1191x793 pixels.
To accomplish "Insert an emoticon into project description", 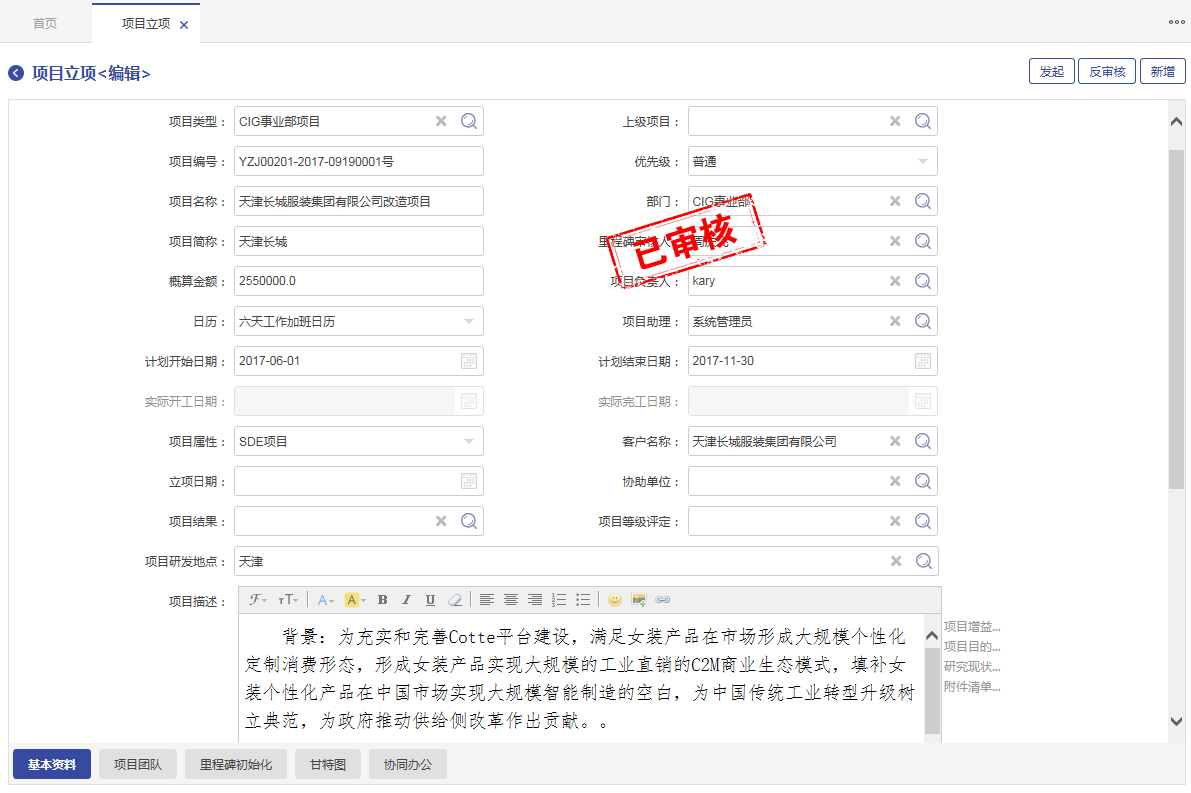I will tap(614, 600).
